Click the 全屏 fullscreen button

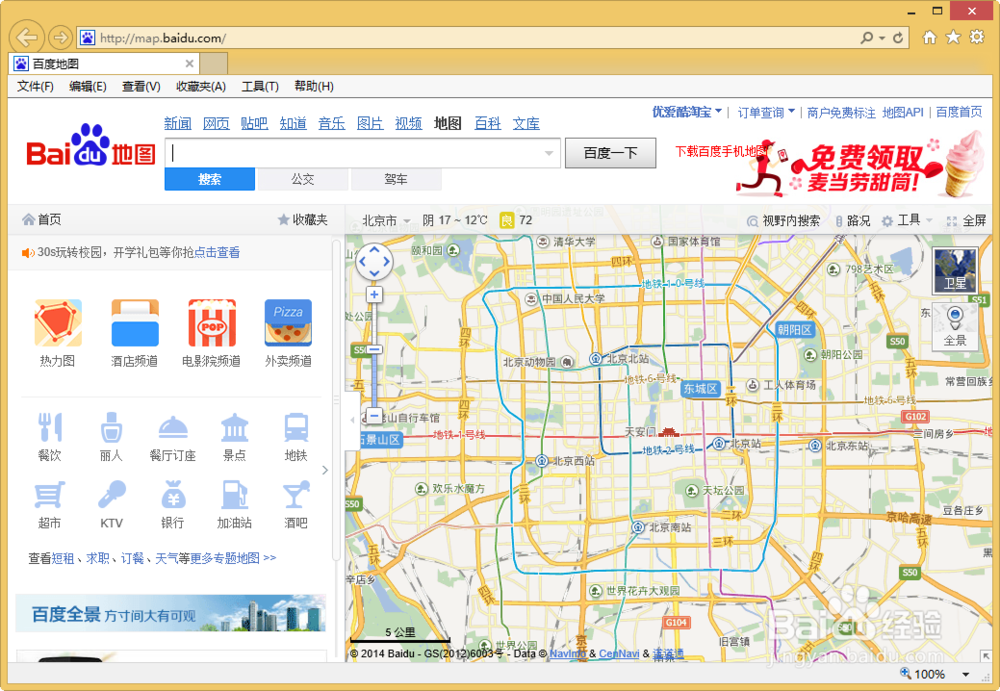click(967, 221)
